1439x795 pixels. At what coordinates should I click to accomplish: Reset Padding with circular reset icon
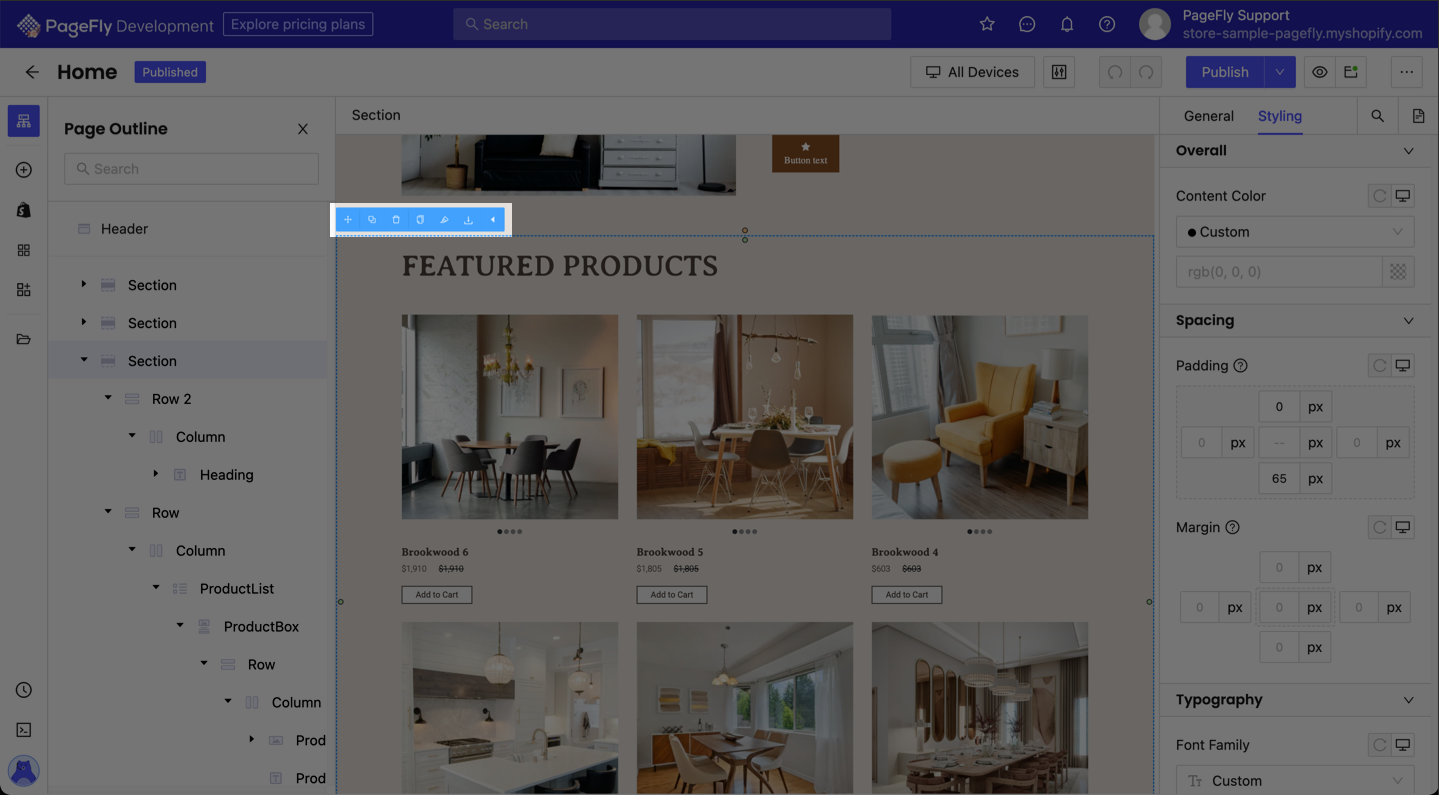click(x=1380, y=366)
